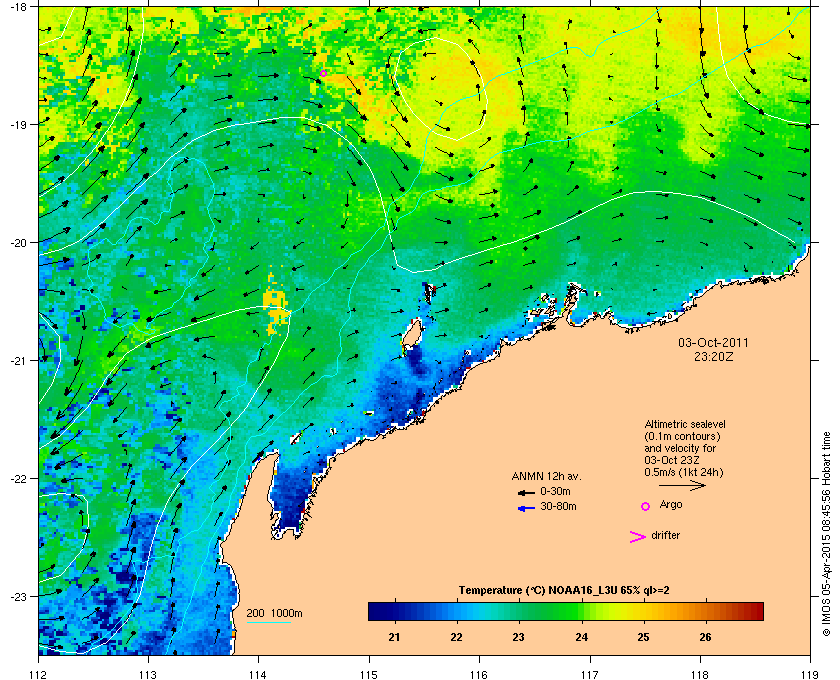
Task: Click the longitude label 117
Action: [590, 674]
